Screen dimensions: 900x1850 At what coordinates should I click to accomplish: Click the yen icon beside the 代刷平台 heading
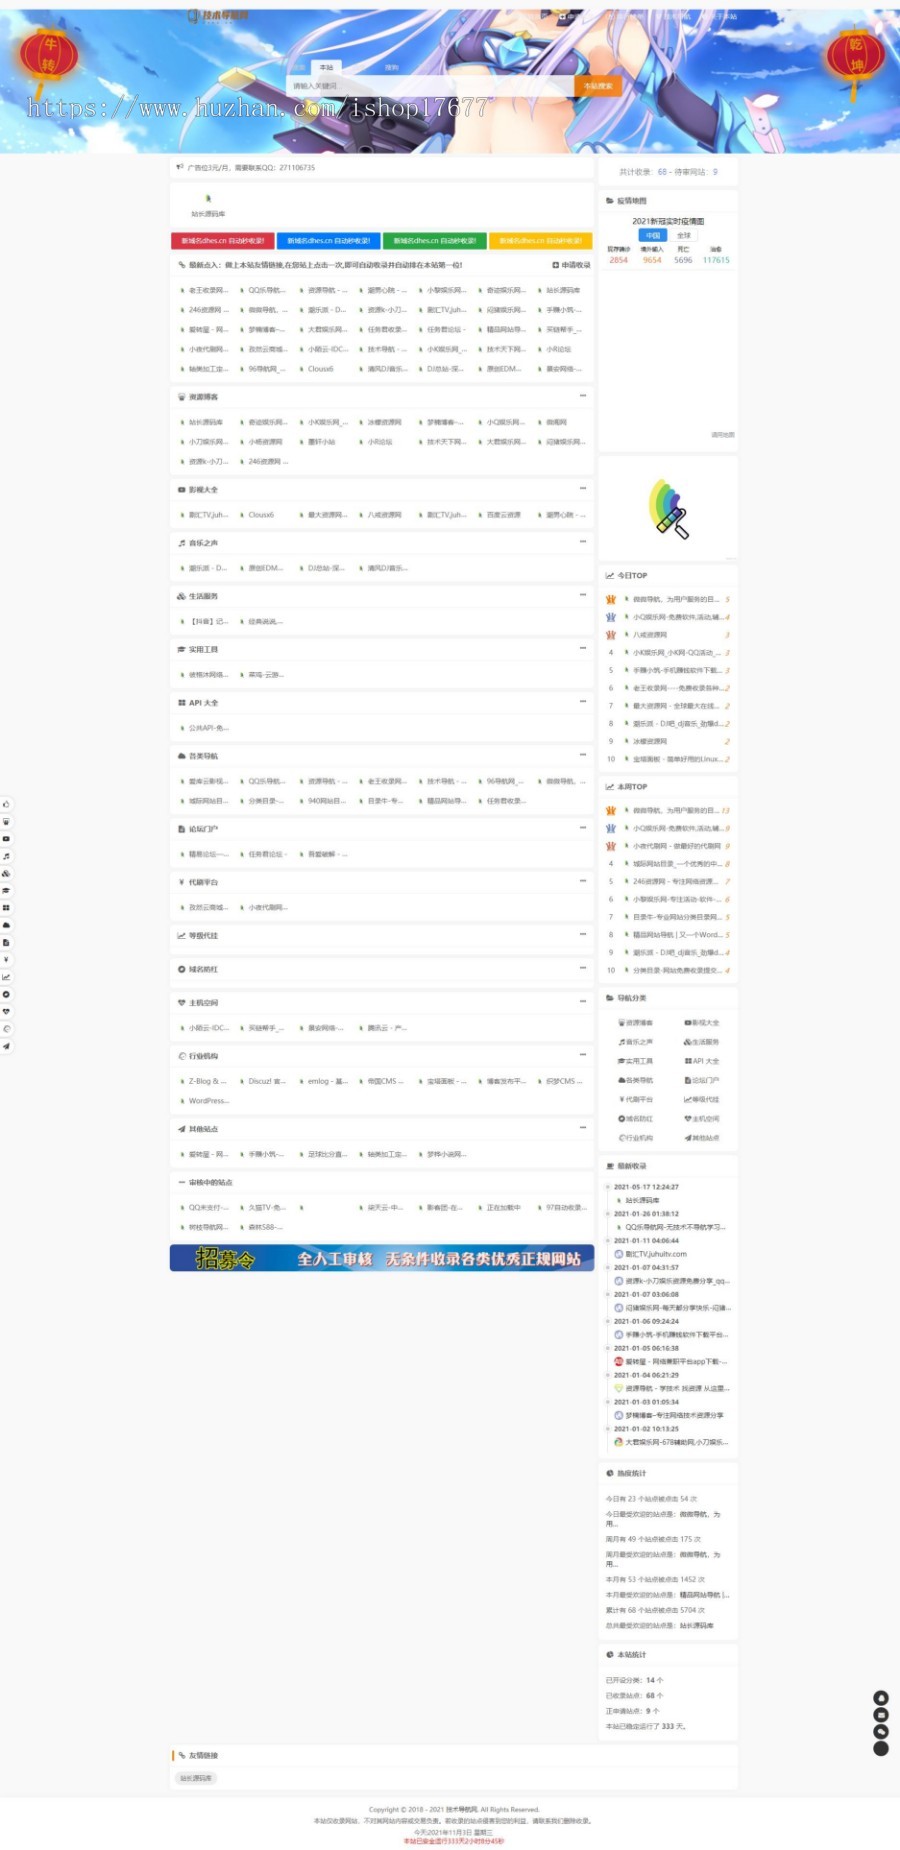pos(181,882)
